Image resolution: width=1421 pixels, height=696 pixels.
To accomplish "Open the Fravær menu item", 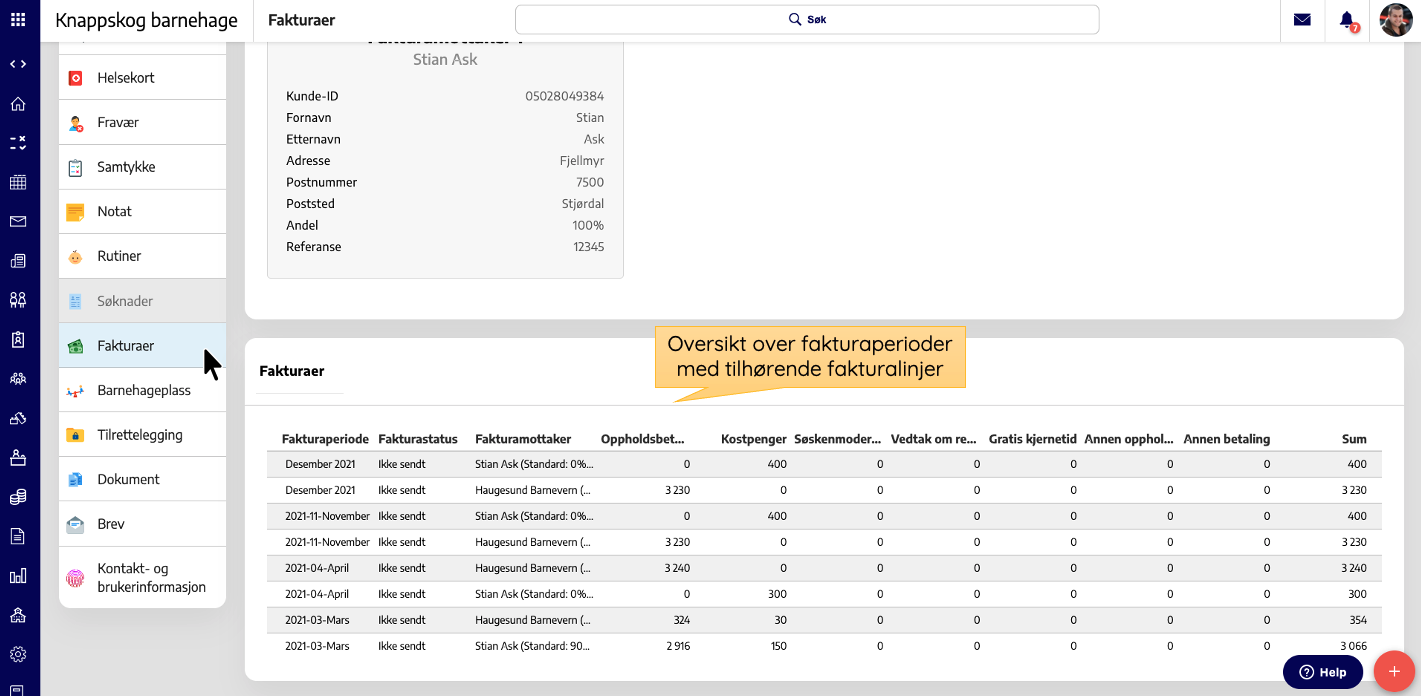I will click(142, 122).
